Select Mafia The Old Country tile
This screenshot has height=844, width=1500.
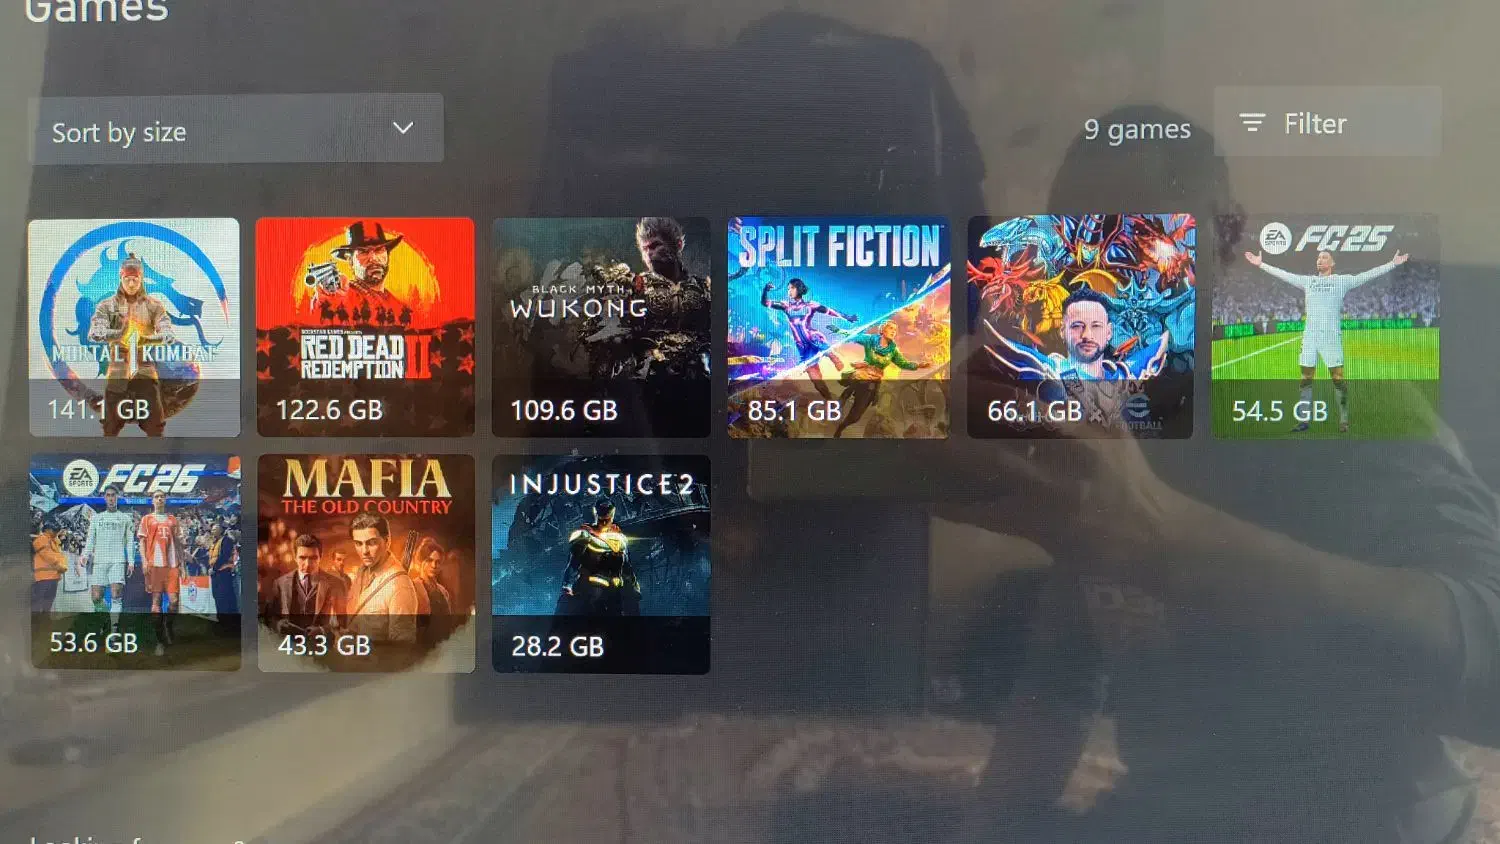[x=366, y=563]
